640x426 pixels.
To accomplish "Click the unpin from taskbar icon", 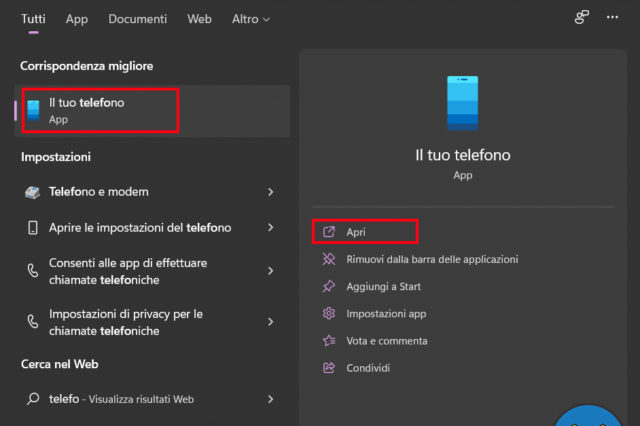I will click(329, 259).
